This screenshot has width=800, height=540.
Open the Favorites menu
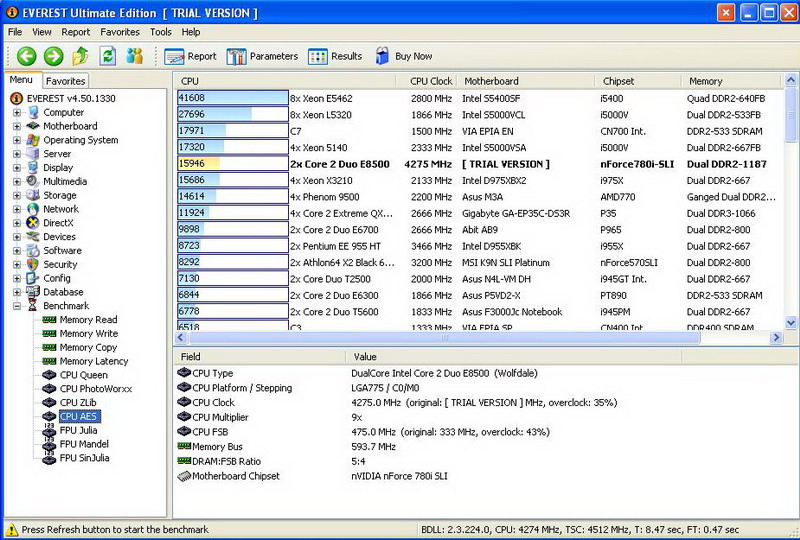[x=120, y=32]
